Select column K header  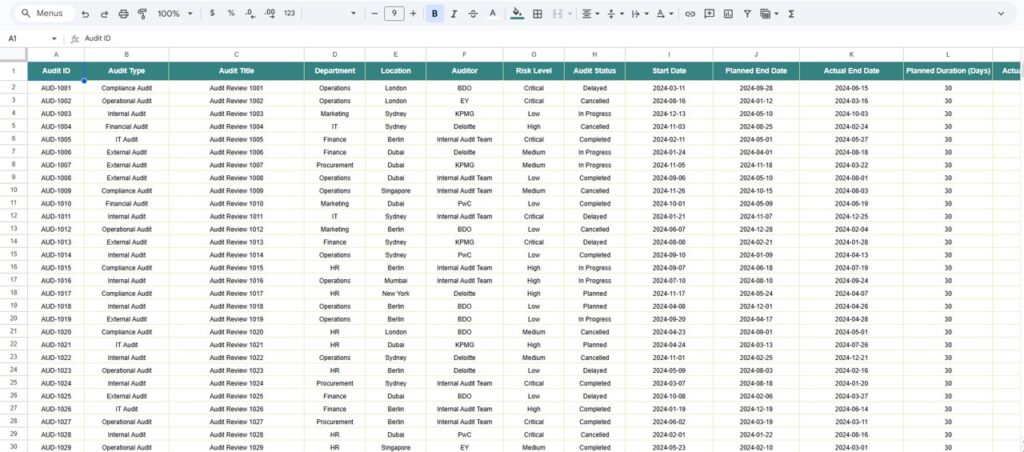(x=851, y=55)
